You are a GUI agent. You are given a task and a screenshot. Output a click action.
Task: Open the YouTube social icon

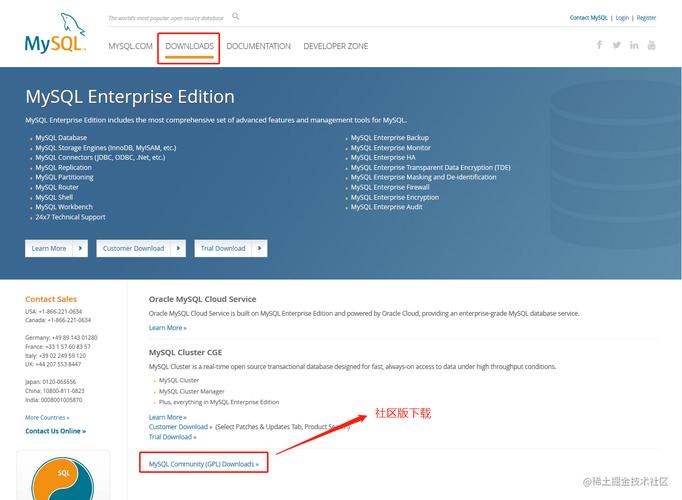tap(652, 45)
